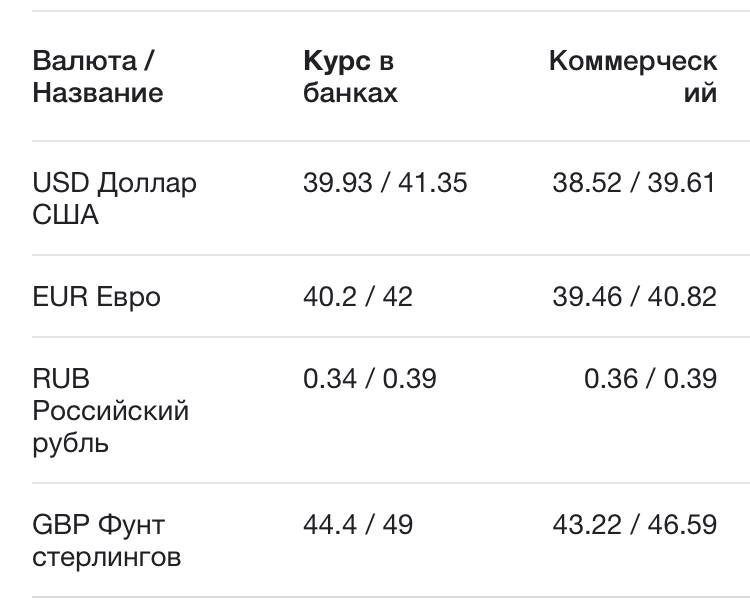Select the "USD Доллар США" currency name
Screen dimensions: 750x605
coord(114,198)
